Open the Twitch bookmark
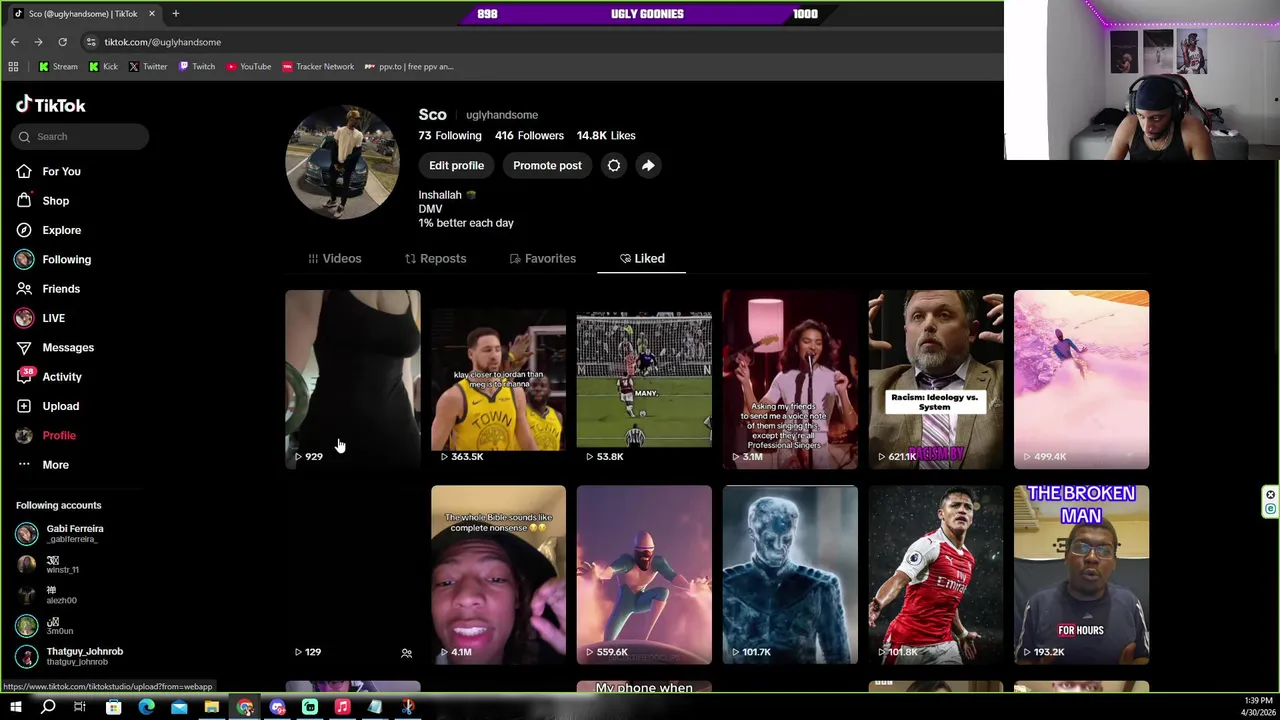The image size is (1280, 720). pos(197,67)
